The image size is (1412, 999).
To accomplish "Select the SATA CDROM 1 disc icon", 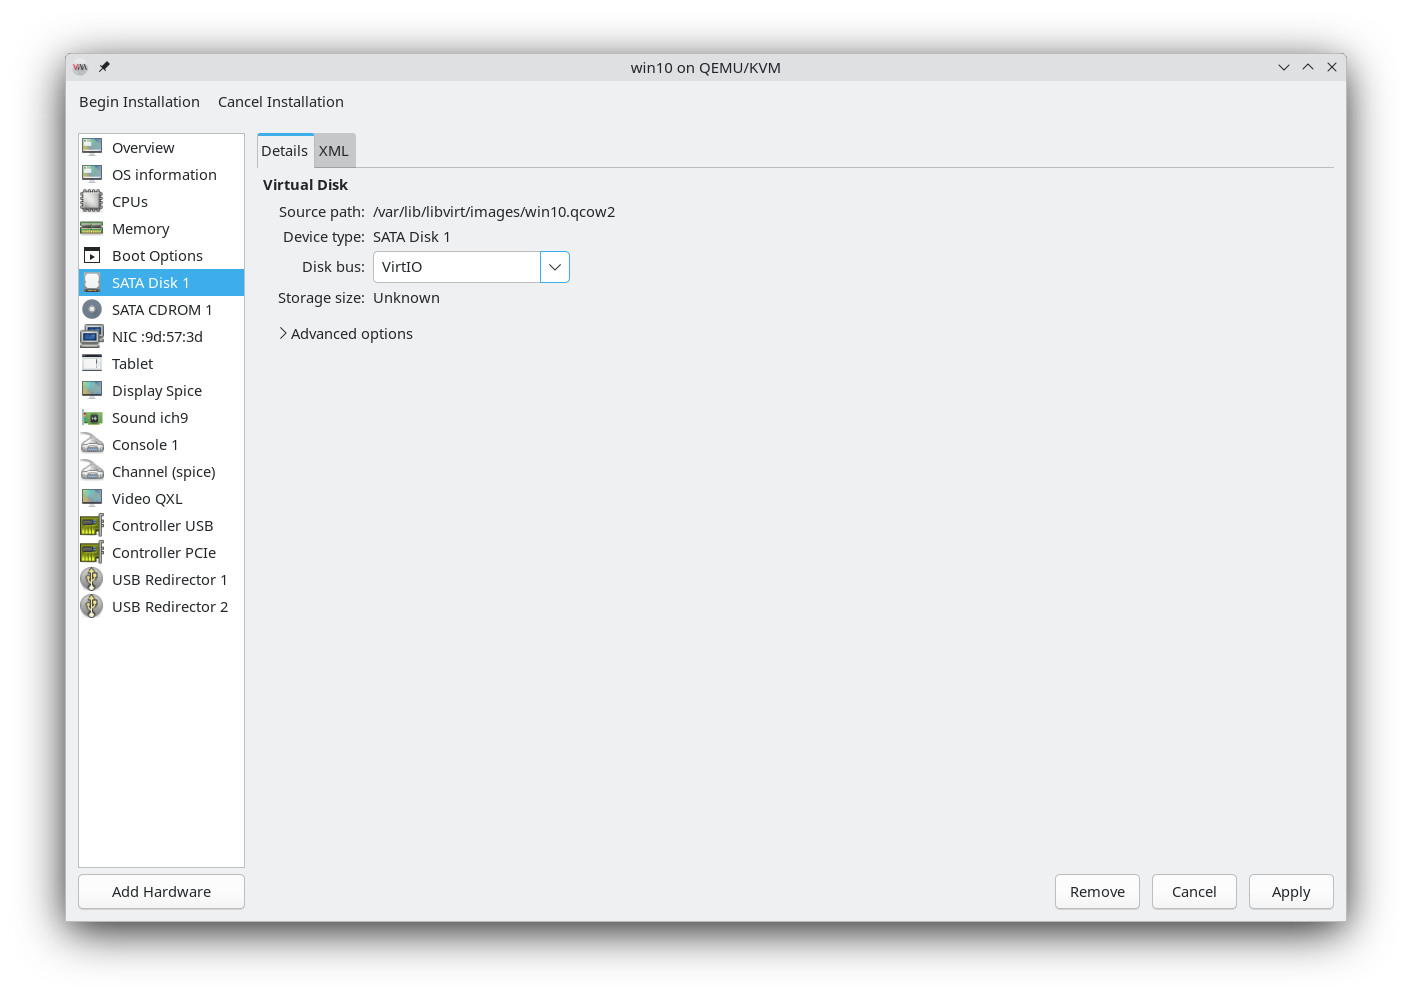I will click(x=92, y=309).
